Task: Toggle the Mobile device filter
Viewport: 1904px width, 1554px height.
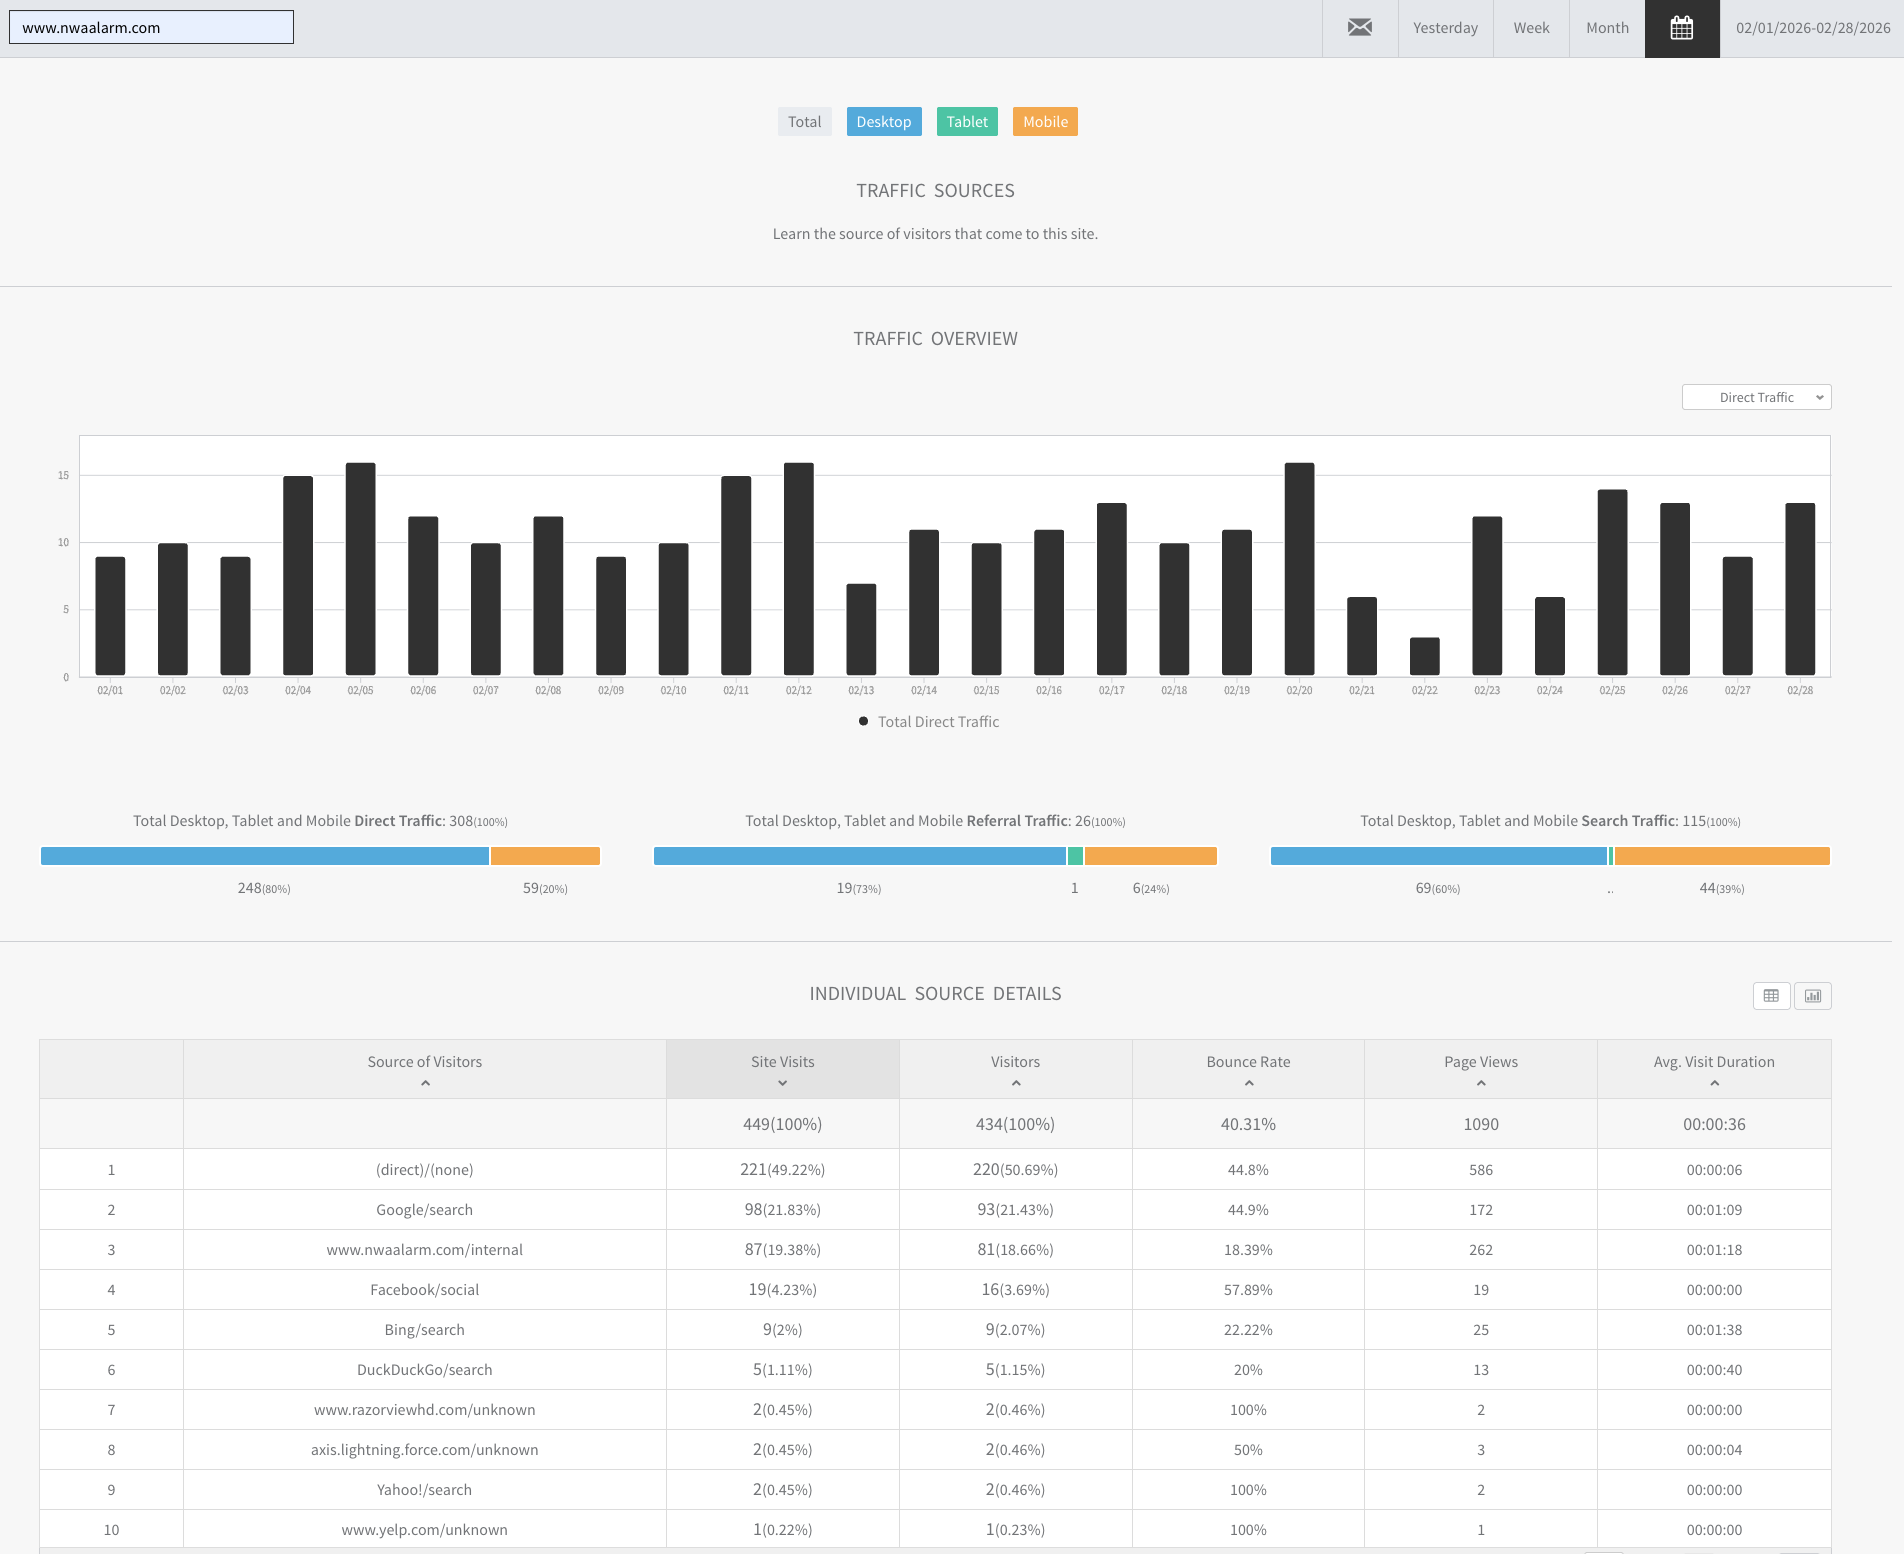Action: coord(1045,122)
